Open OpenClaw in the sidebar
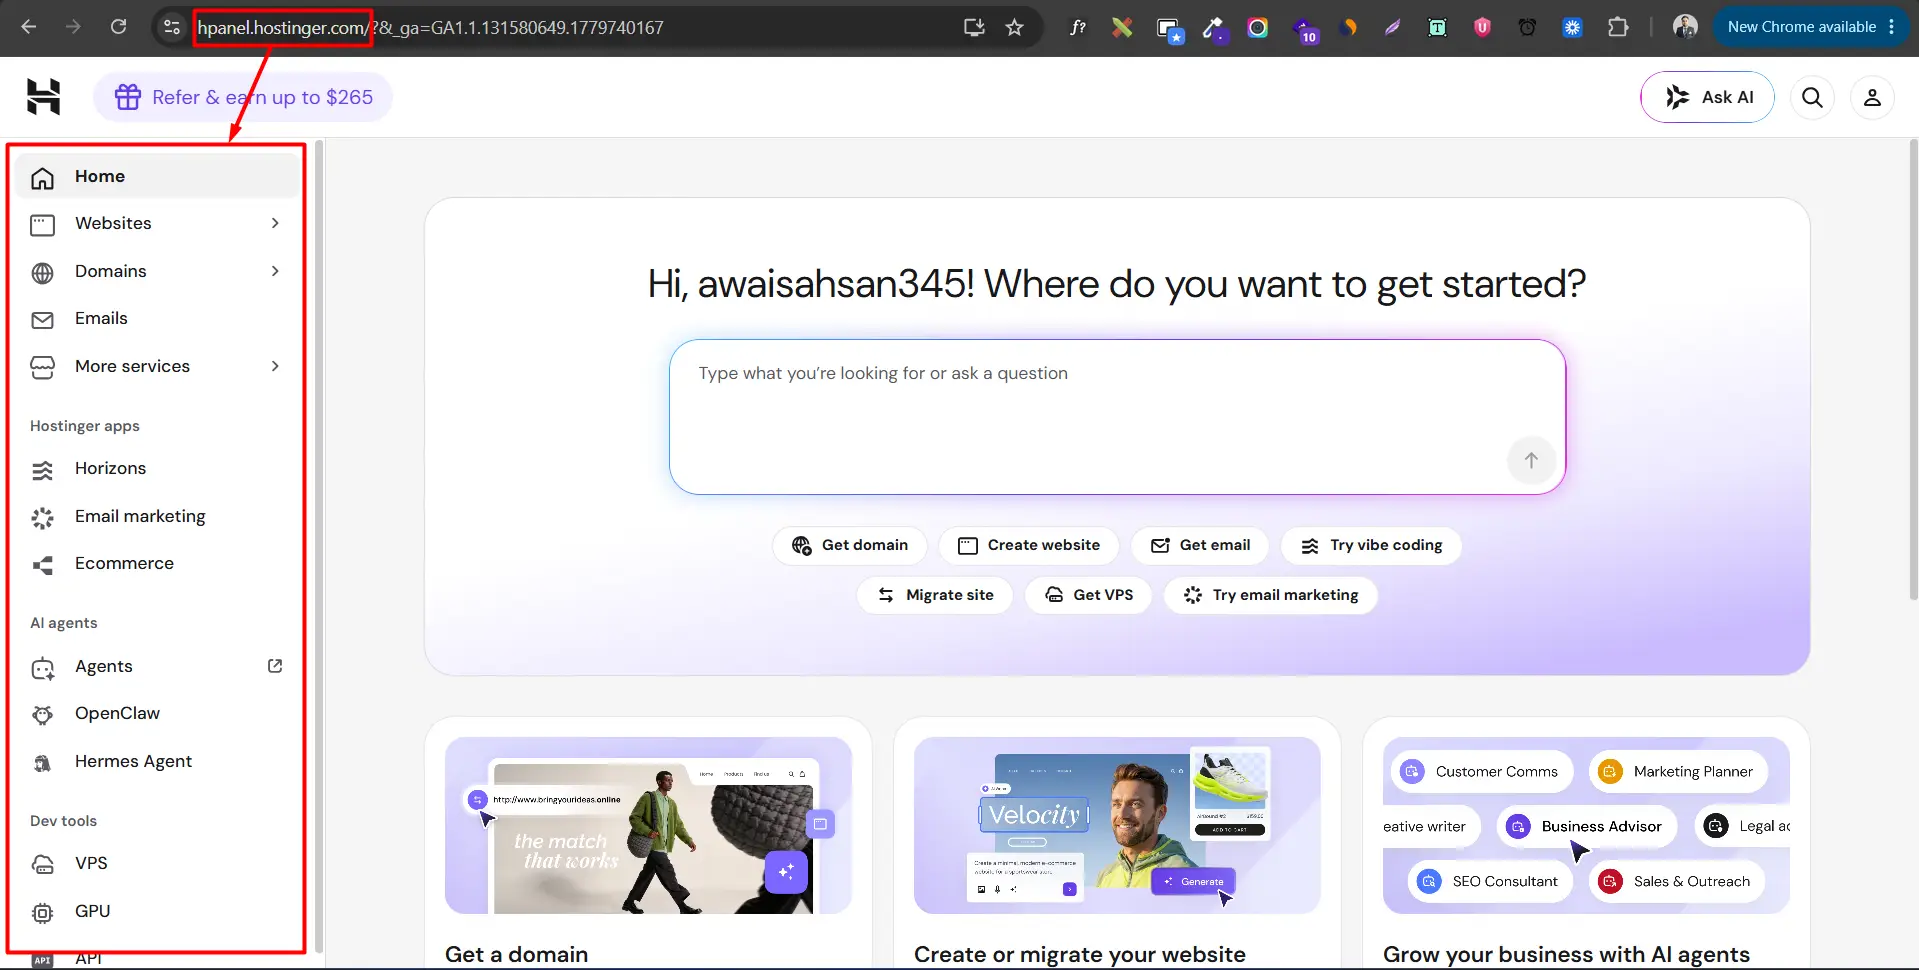 coord(157,714)
